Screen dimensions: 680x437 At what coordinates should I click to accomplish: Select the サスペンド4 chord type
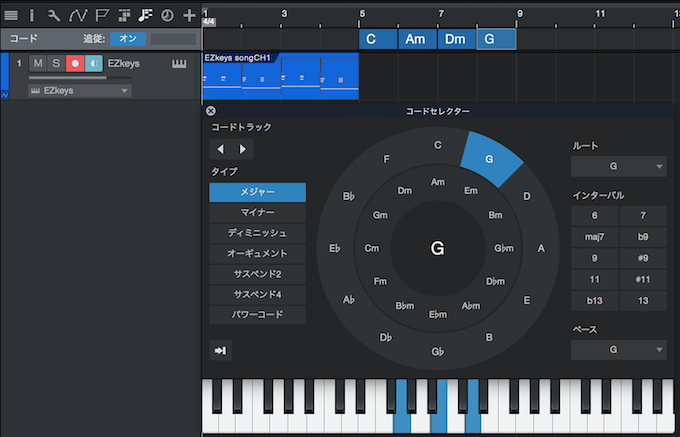[258, 294]
